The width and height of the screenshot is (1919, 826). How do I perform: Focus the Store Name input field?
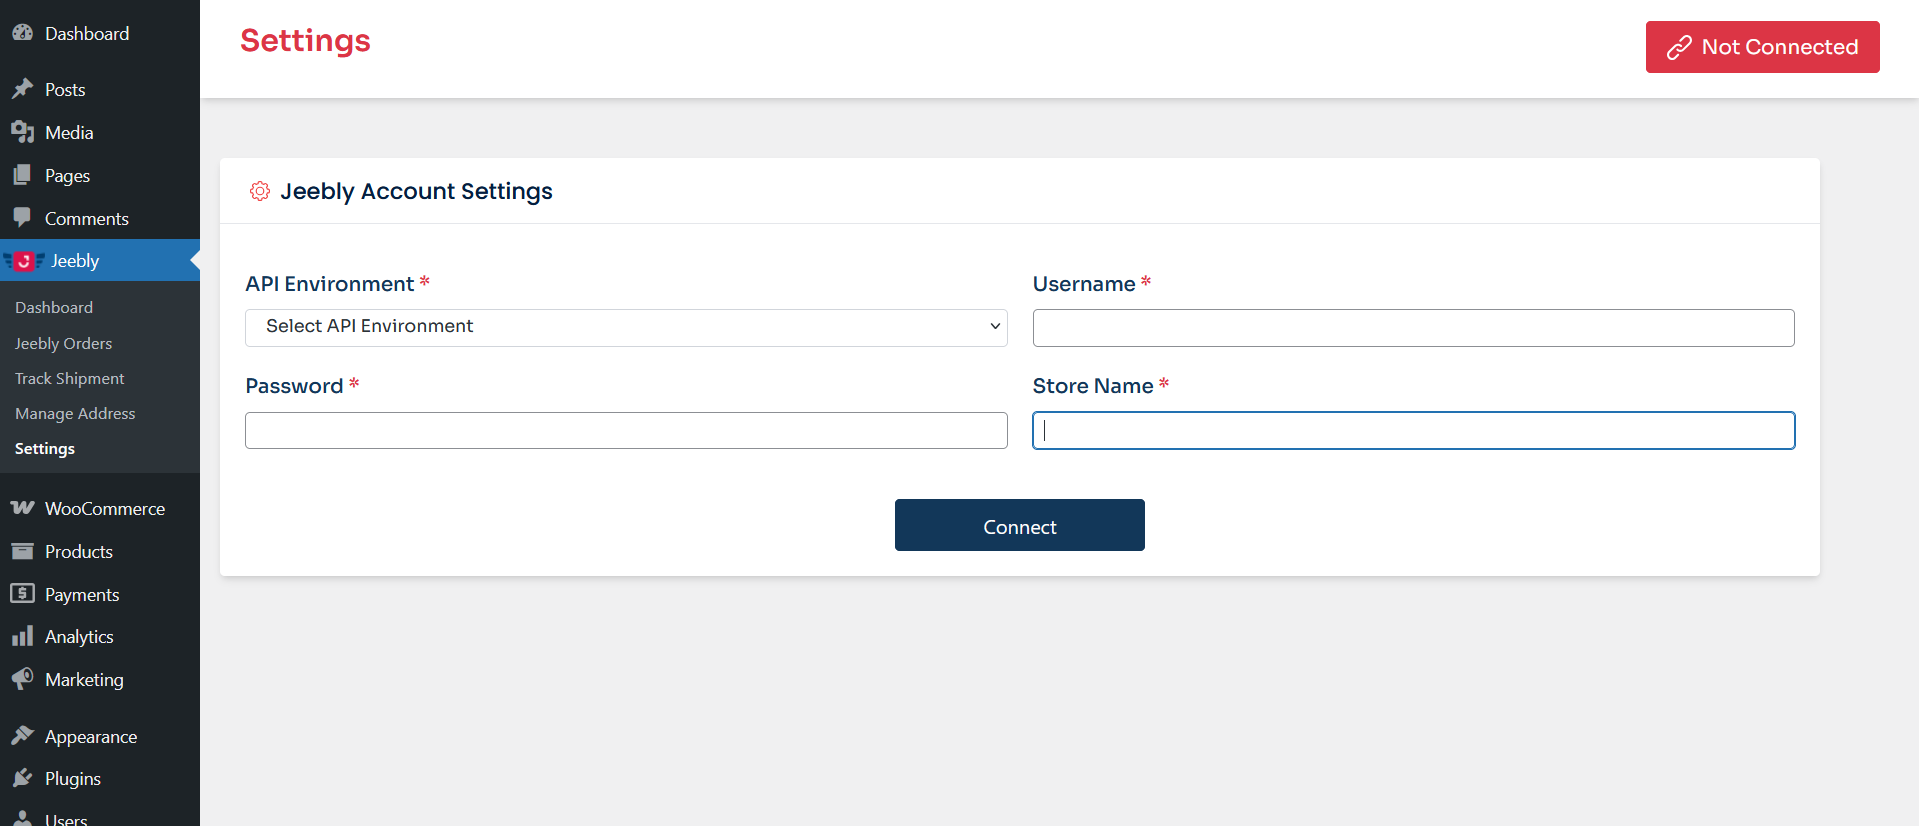point(1414,430)
